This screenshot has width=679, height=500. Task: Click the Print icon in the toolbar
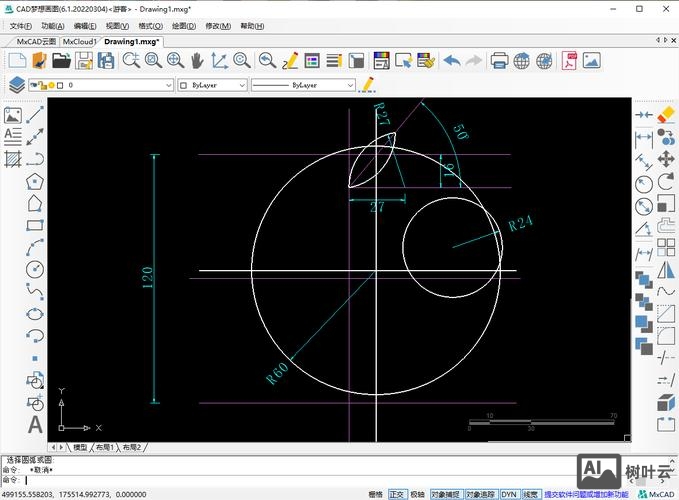coord(497,61)
